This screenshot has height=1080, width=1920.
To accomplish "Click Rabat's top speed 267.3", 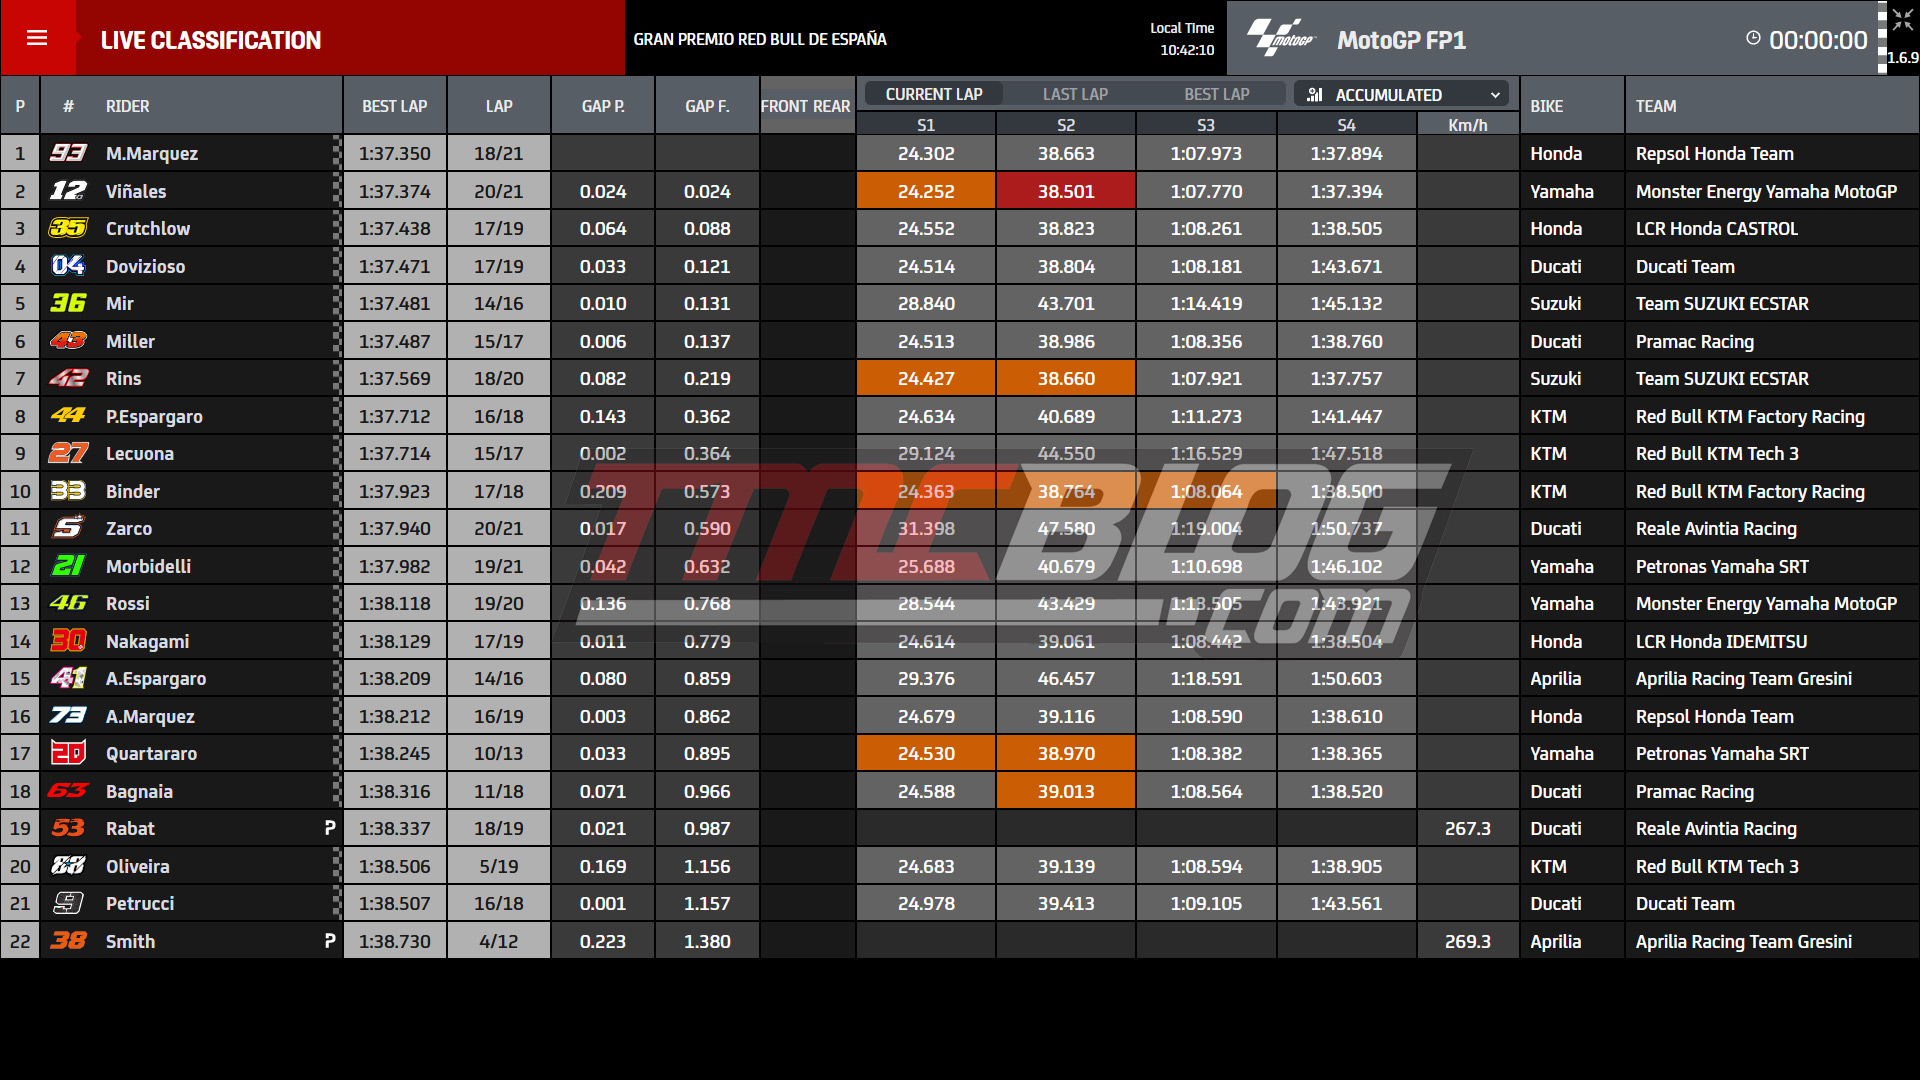I will click(x=1467, y=829).
